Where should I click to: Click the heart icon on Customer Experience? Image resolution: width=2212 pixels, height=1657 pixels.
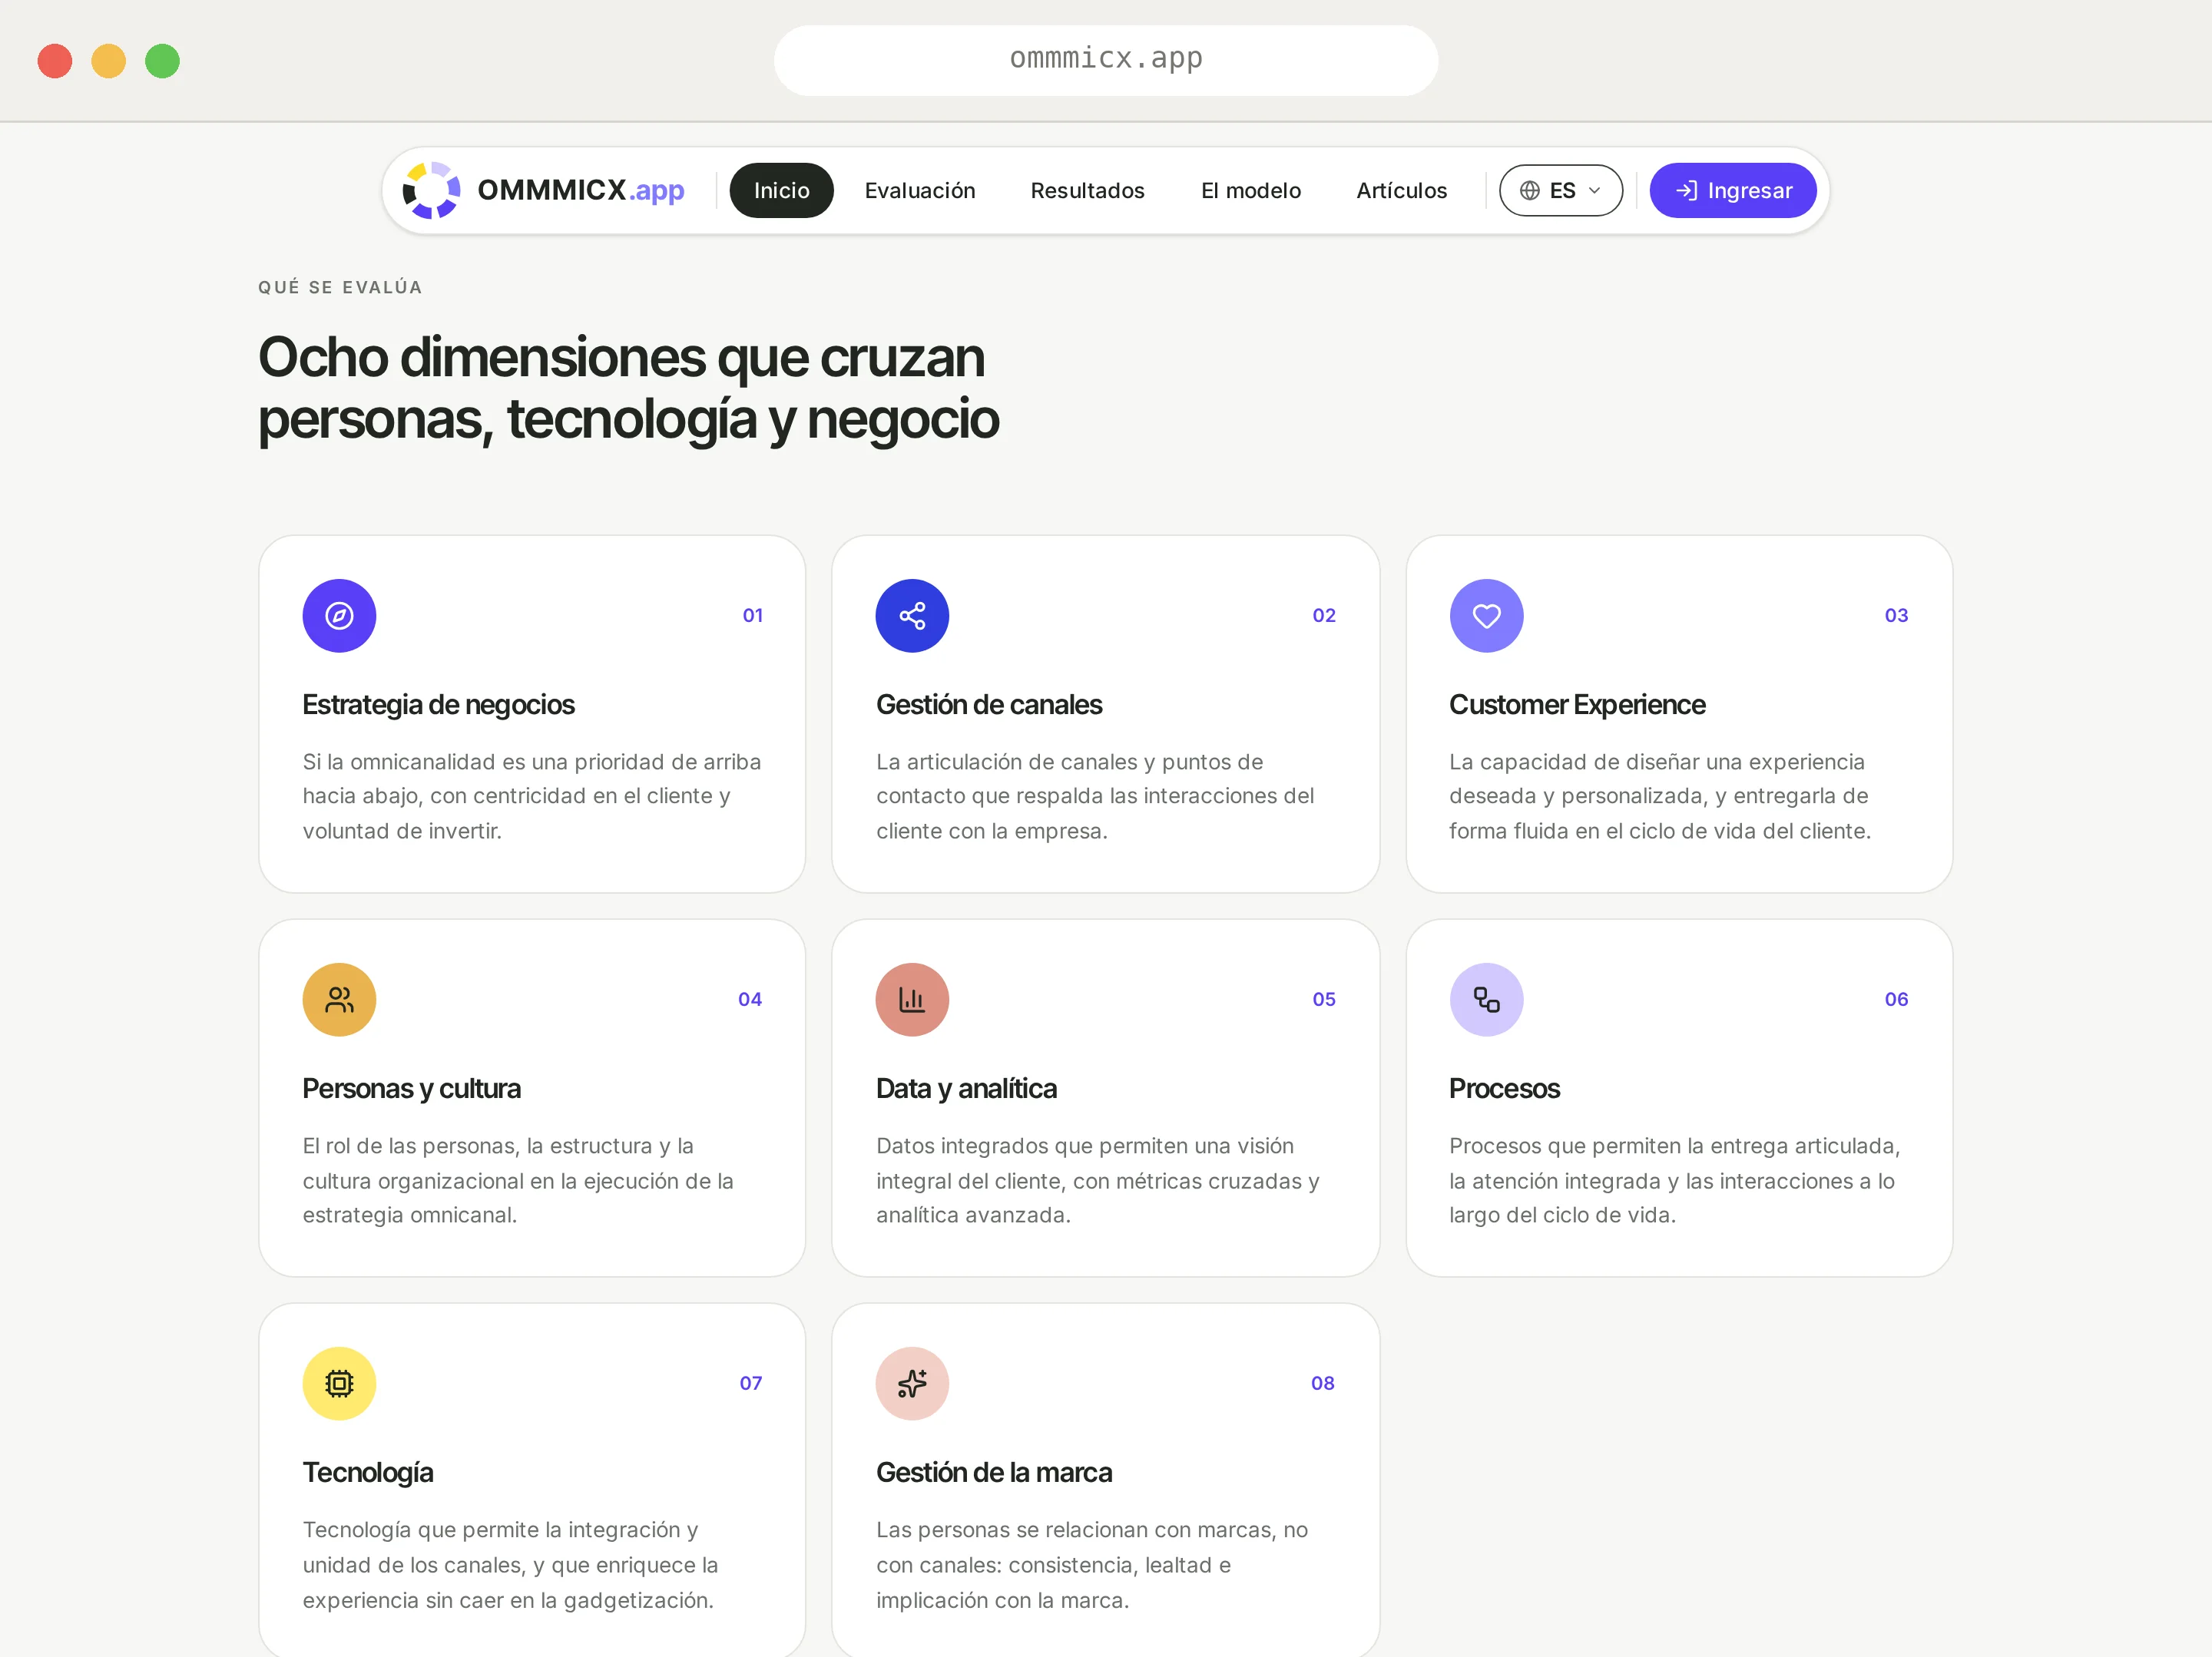[1486, 616]
